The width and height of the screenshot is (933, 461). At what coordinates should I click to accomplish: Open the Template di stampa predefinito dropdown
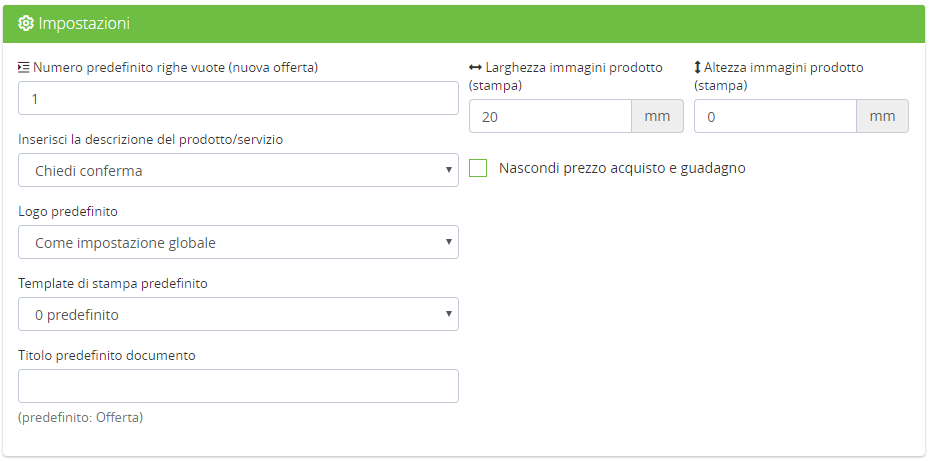click(238, 315)
